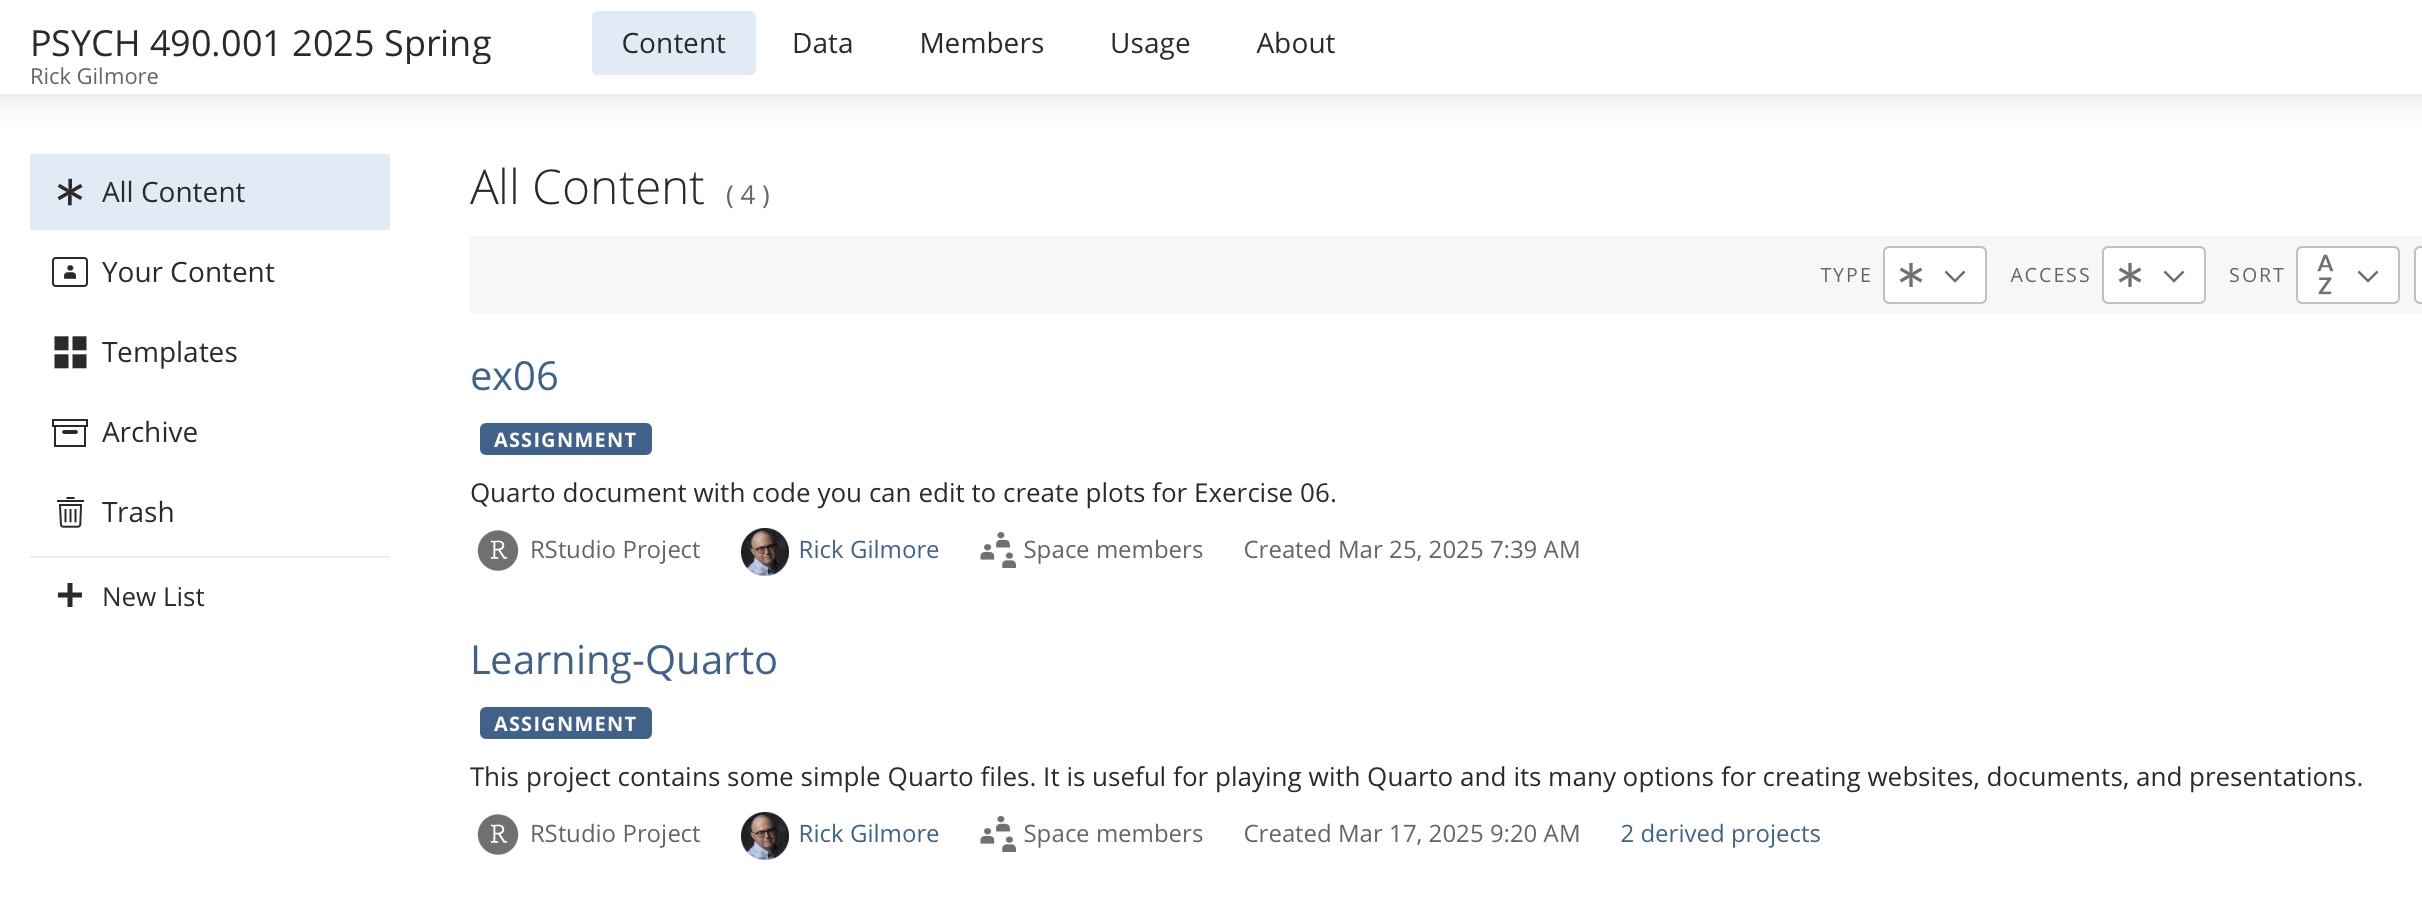Click the plus icon for New List

[x=69, y=596]
